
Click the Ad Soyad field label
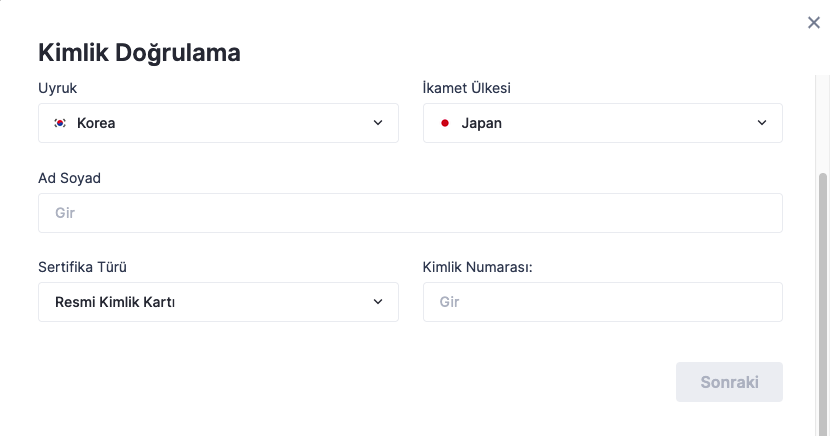70,178
